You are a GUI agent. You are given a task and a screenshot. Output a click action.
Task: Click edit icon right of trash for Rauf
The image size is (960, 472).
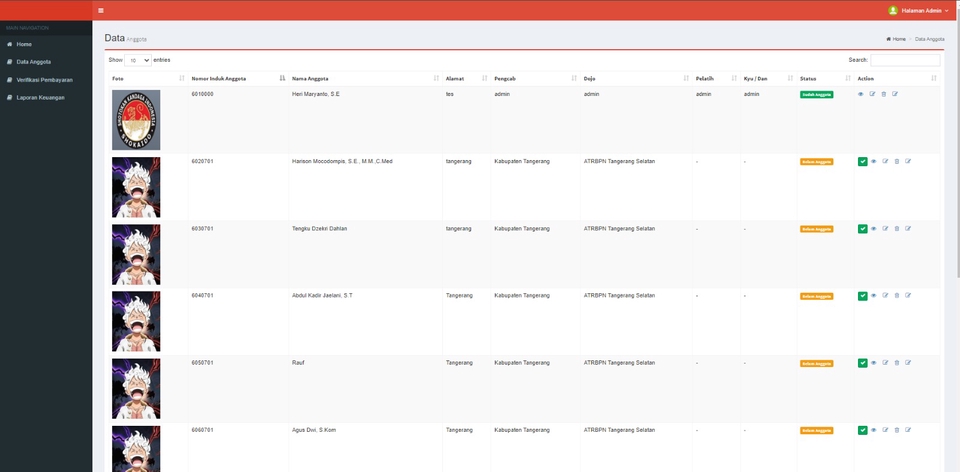(x=908, y=363)
